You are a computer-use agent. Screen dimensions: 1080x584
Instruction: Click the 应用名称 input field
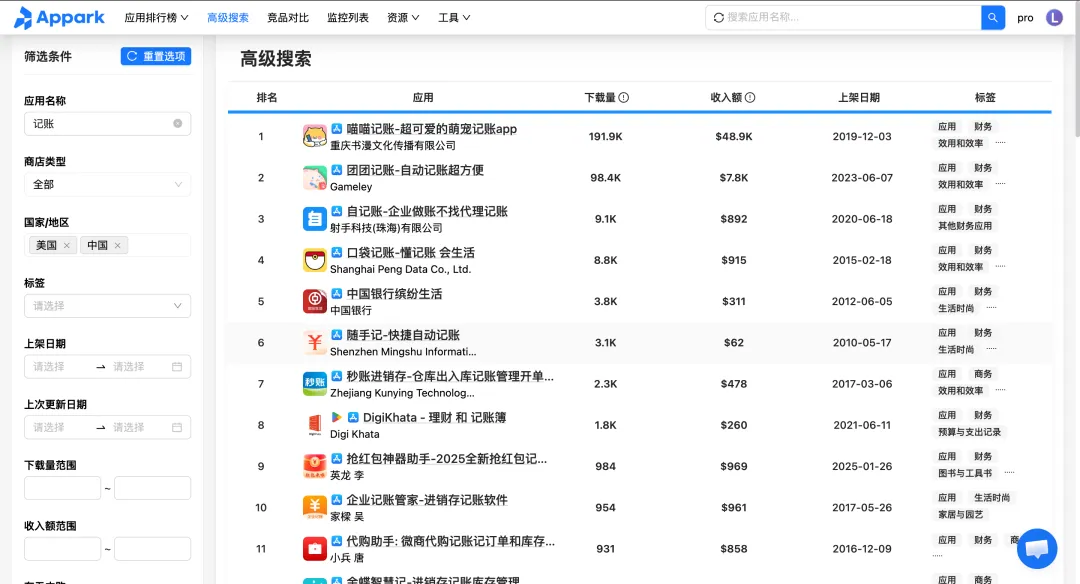coord(107,124)
